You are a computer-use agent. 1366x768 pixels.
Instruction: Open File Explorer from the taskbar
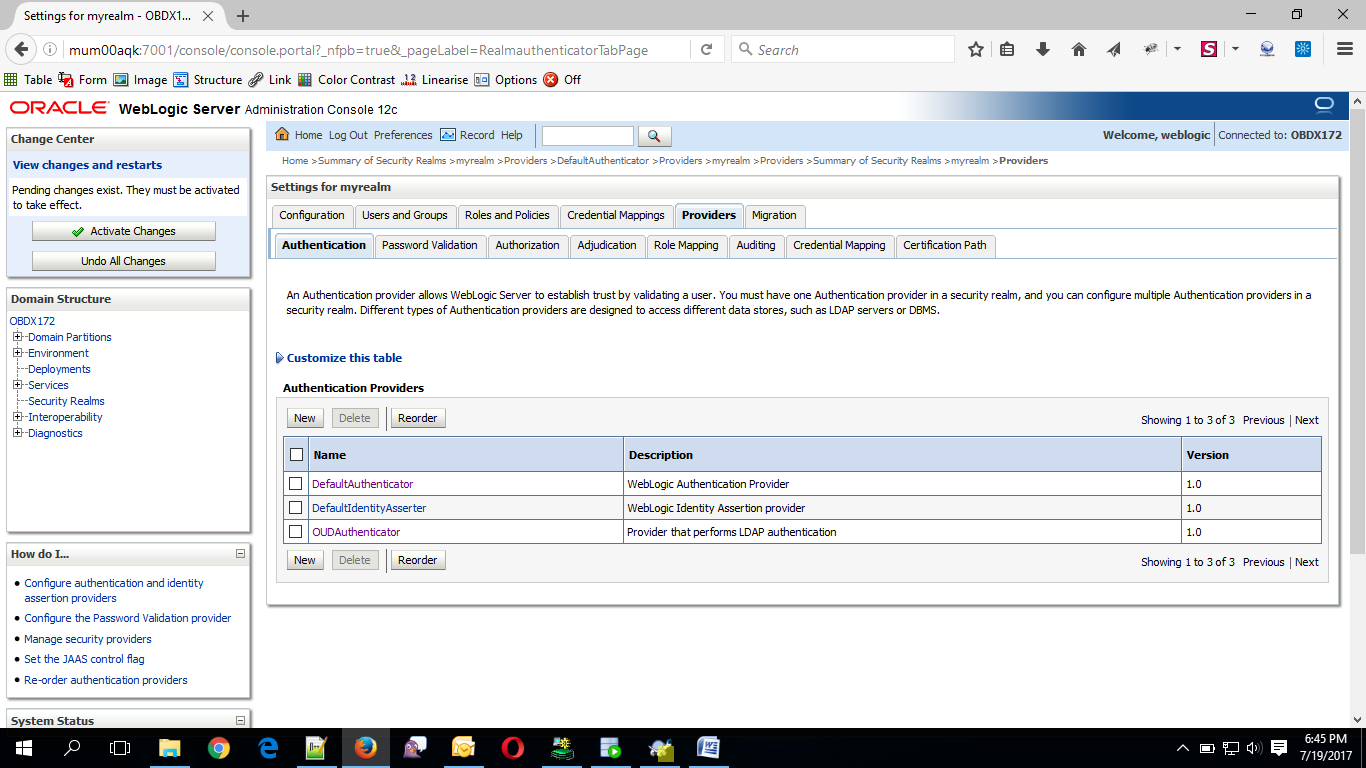(170, 747)
